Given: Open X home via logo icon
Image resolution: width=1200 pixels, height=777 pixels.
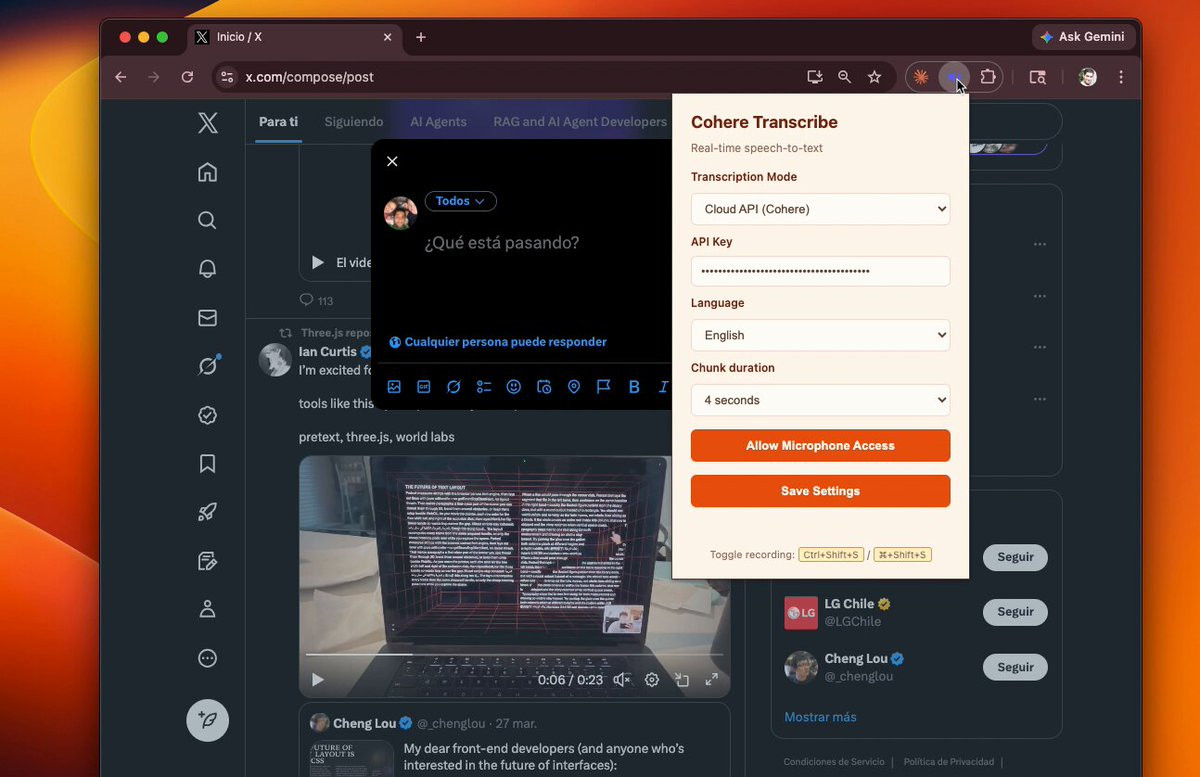Looking at the screenshot, I should pyautogui.click(x=207, y=123).
